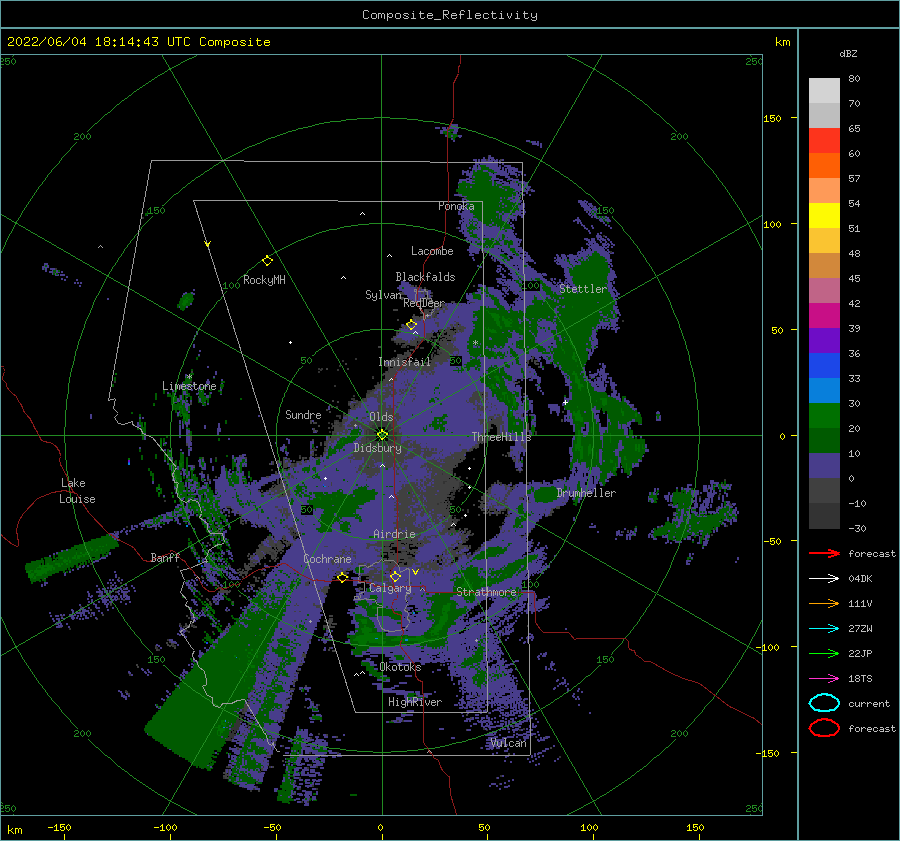Select the slate-purple 0-10 dBZ swatch
This screenshot has height=841, width=900.
(824, 466)
